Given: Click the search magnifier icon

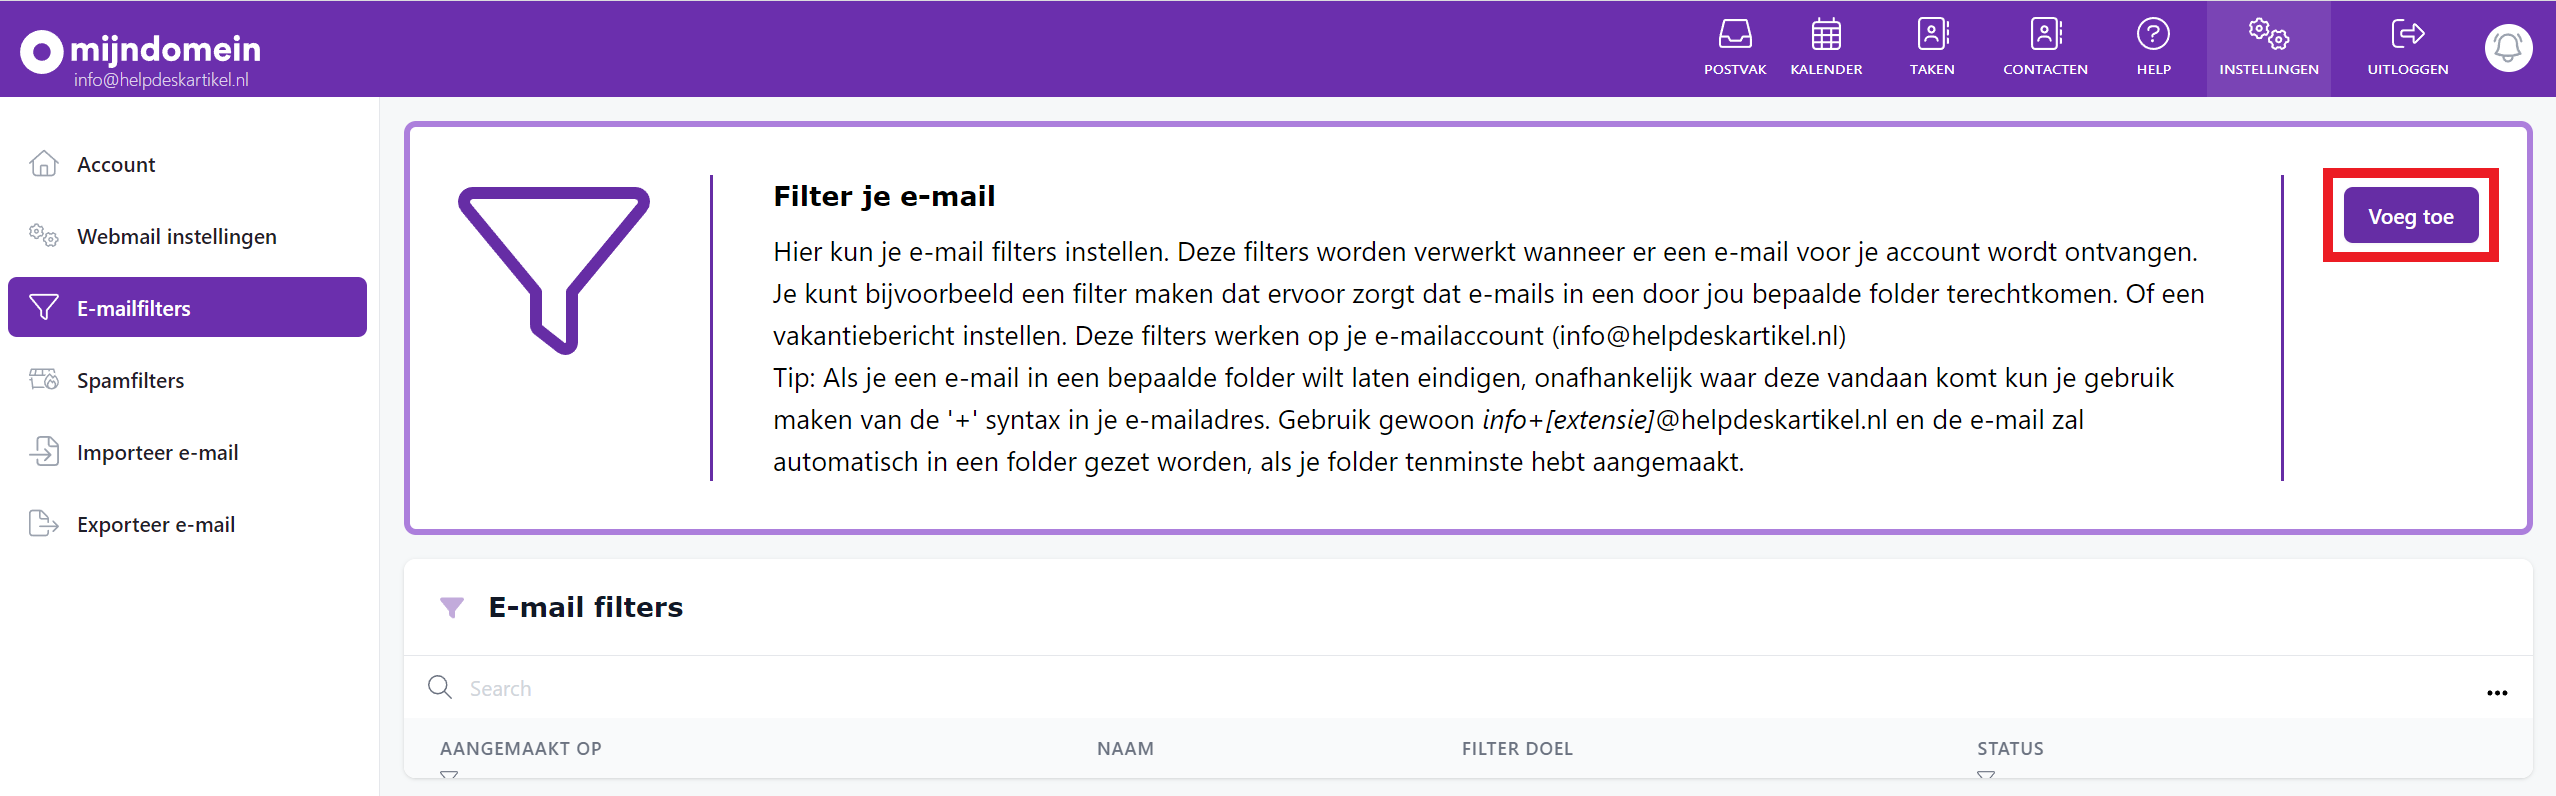Looking at the screenshot, I should (x=440, y=687).
